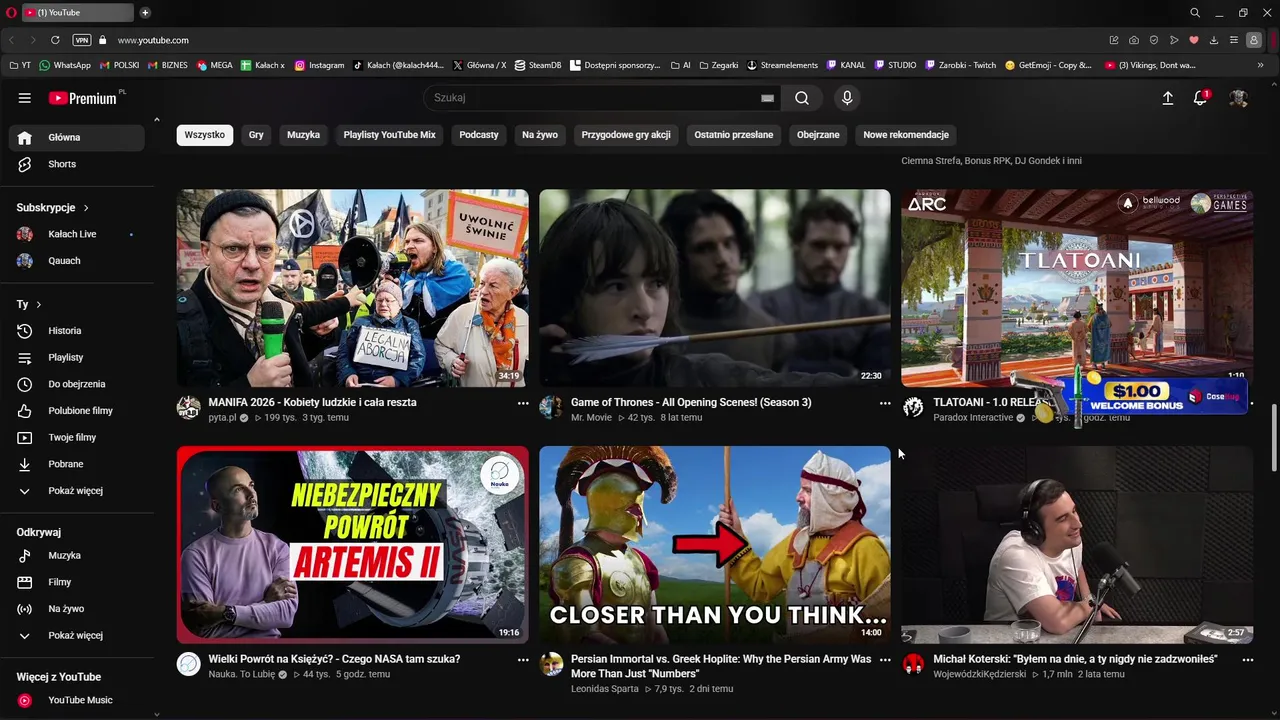Open the Zegarki bookmarks folder
Image resolution: width=1280 pixels, height=720 pixels.
click(x=718, y=65)
